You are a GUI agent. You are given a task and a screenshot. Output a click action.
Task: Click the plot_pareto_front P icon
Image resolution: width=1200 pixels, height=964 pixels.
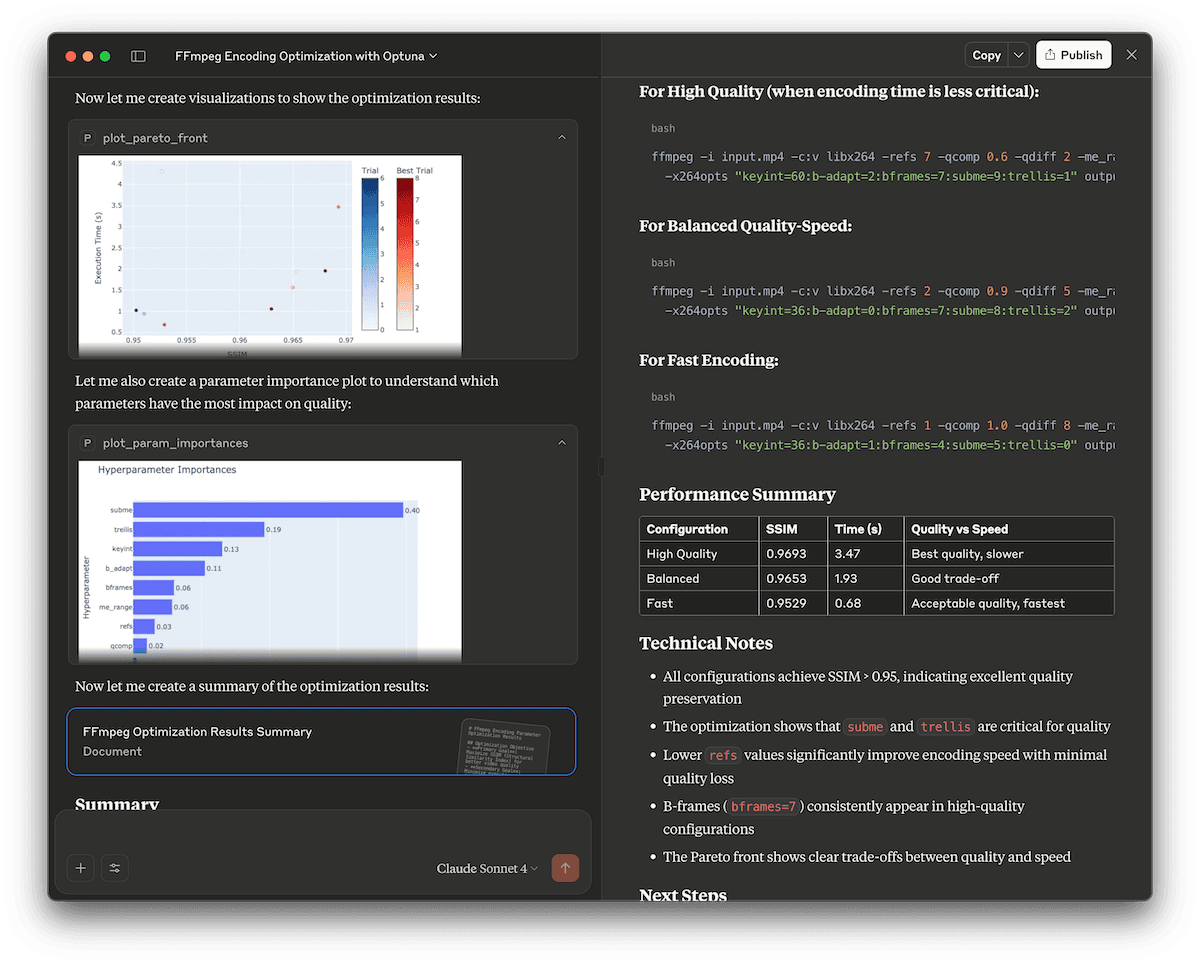click(x=87, y=137)
